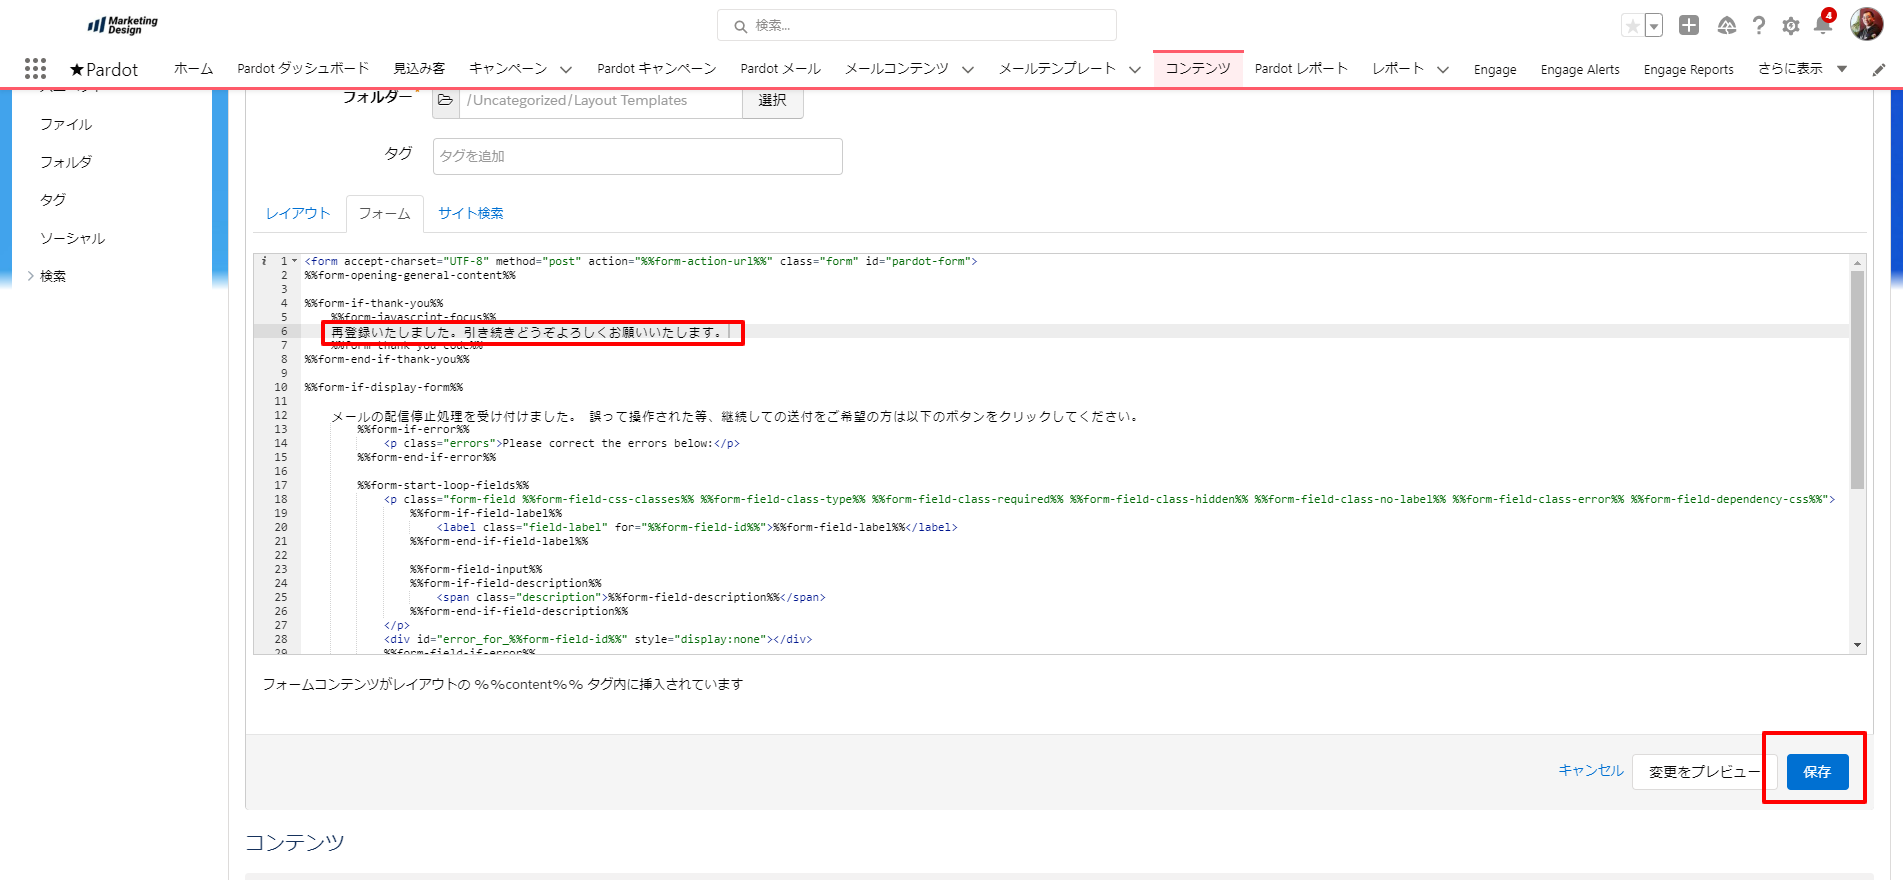Viewport: 1903px width, 880px height.
Task: Switch to the サイト検索 tab
Action: (470, 213)
